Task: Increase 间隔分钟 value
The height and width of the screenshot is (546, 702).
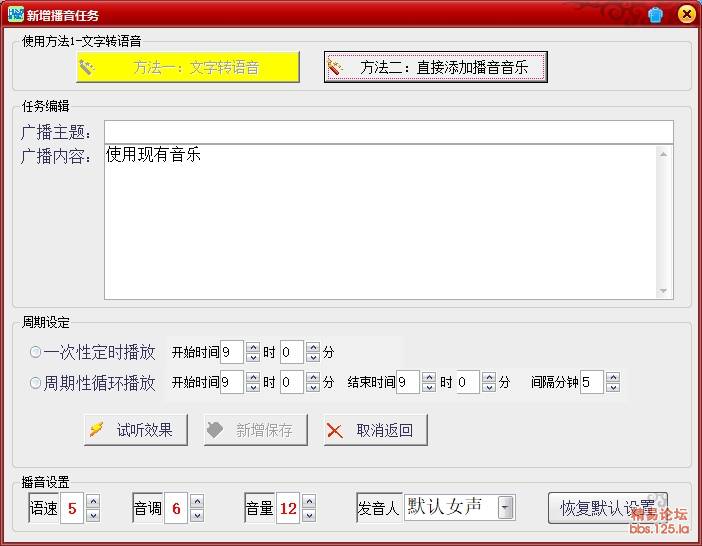Action: 613,377
